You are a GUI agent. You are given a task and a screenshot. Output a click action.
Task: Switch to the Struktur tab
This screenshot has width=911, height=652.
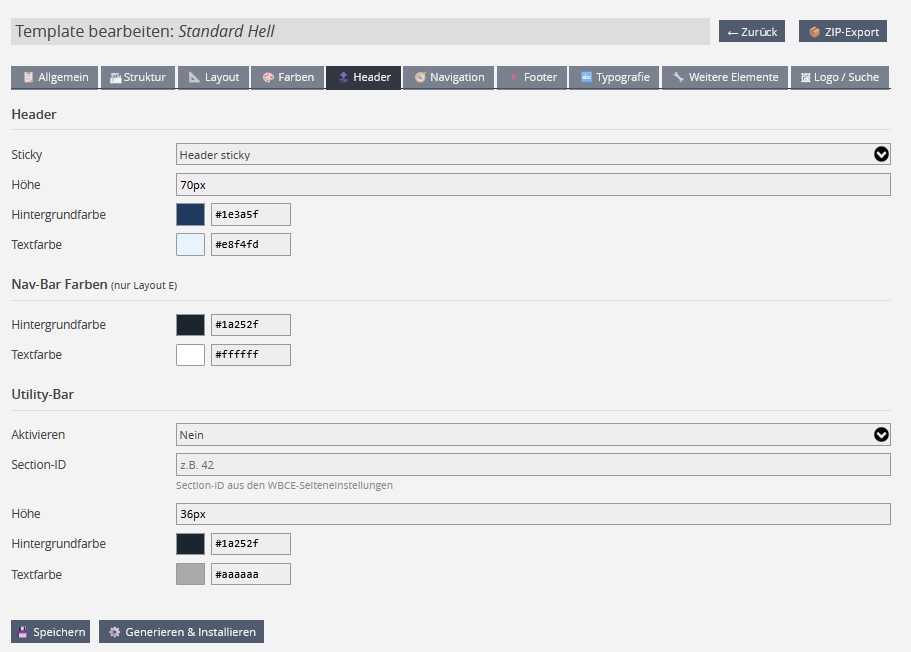[138, 77]
